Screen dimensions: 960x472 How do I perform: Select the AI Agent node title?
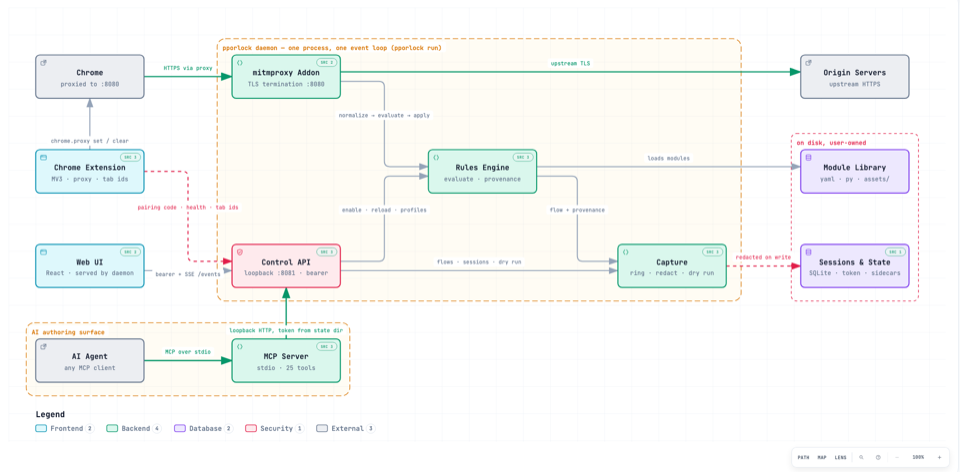89,356
